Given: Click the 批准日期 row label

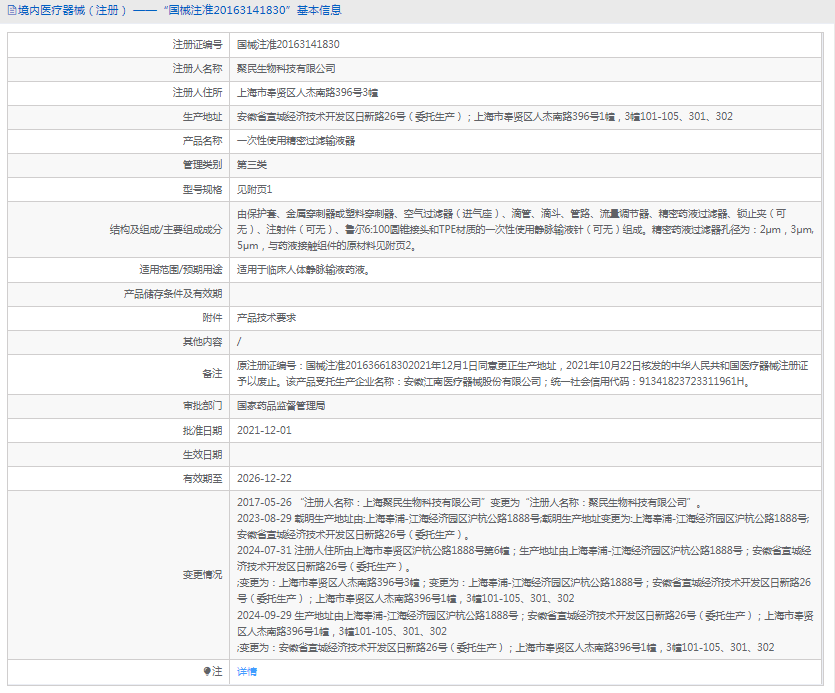Looking at the screenshot, I should 202,430.
